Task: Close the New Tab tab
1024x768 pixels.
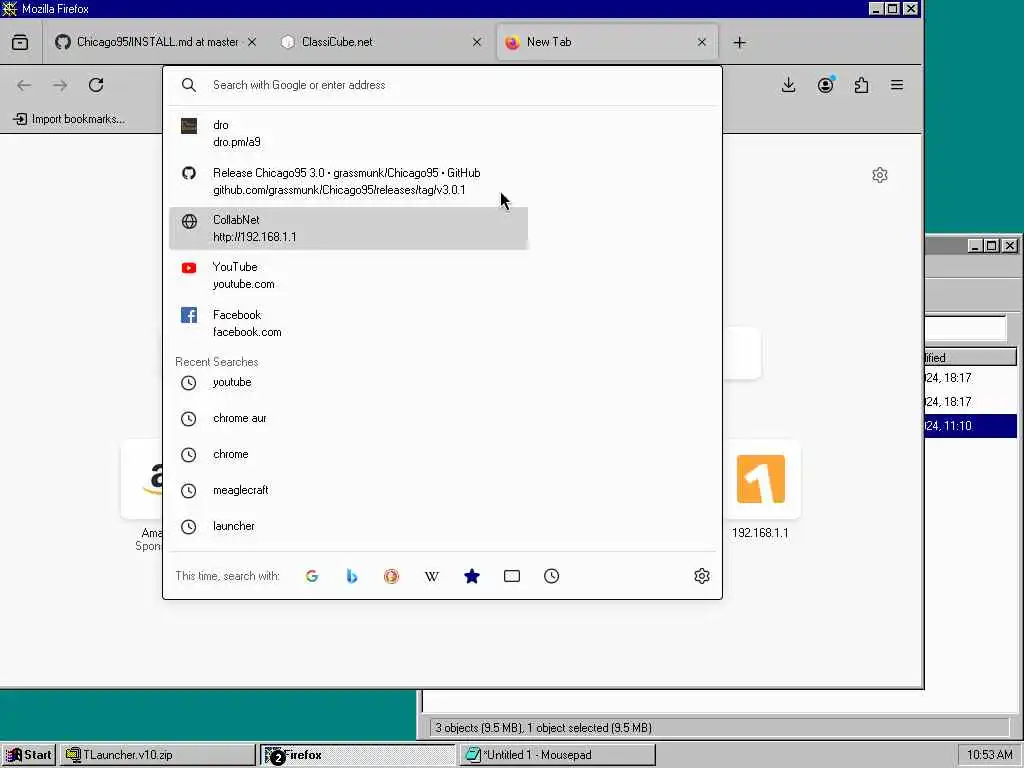Action: (701, 42)
